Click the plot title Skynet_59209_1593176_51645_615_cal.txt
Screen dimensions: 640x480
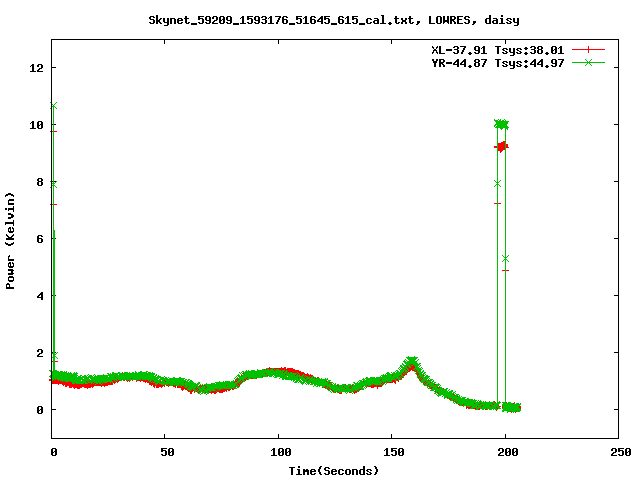coord(284,20)
